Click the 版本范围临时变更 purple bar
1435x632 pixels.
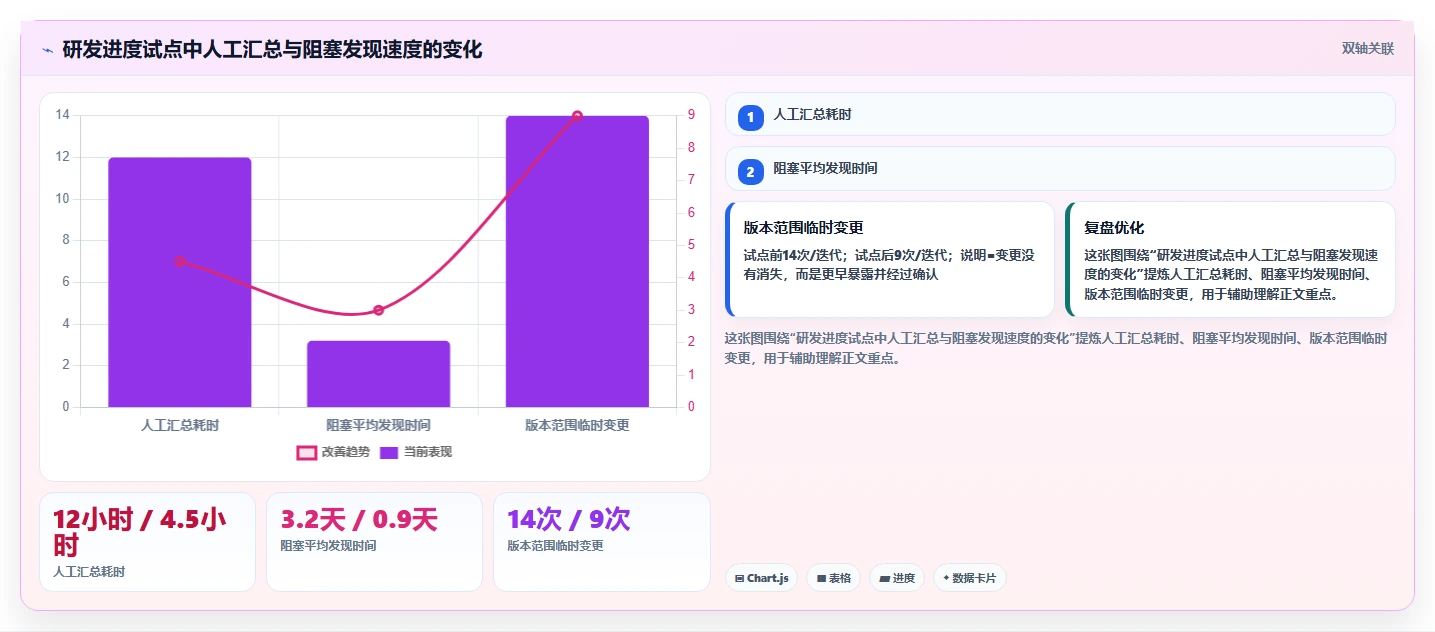tap(577, 261)
